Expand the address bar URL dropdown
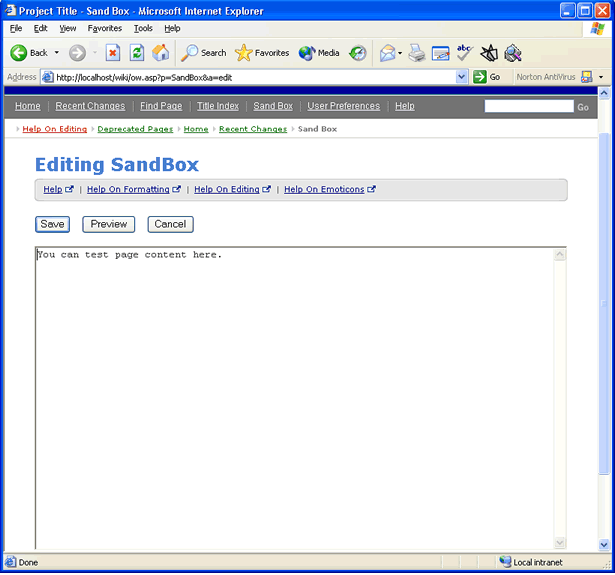This screenshot has width=615, height=575. coord(462,77)
